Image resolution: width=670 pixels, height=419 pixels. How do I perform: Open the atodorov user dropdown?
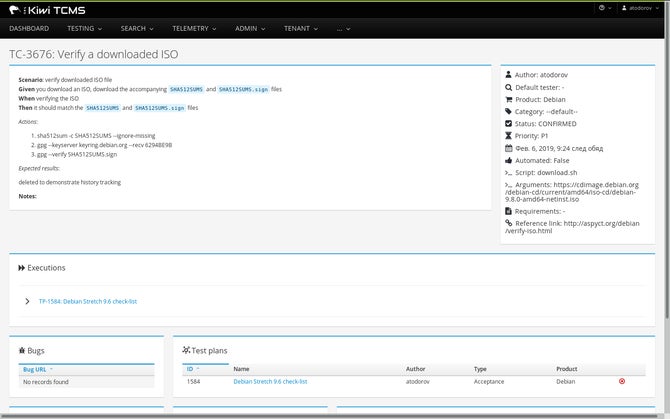640,8
